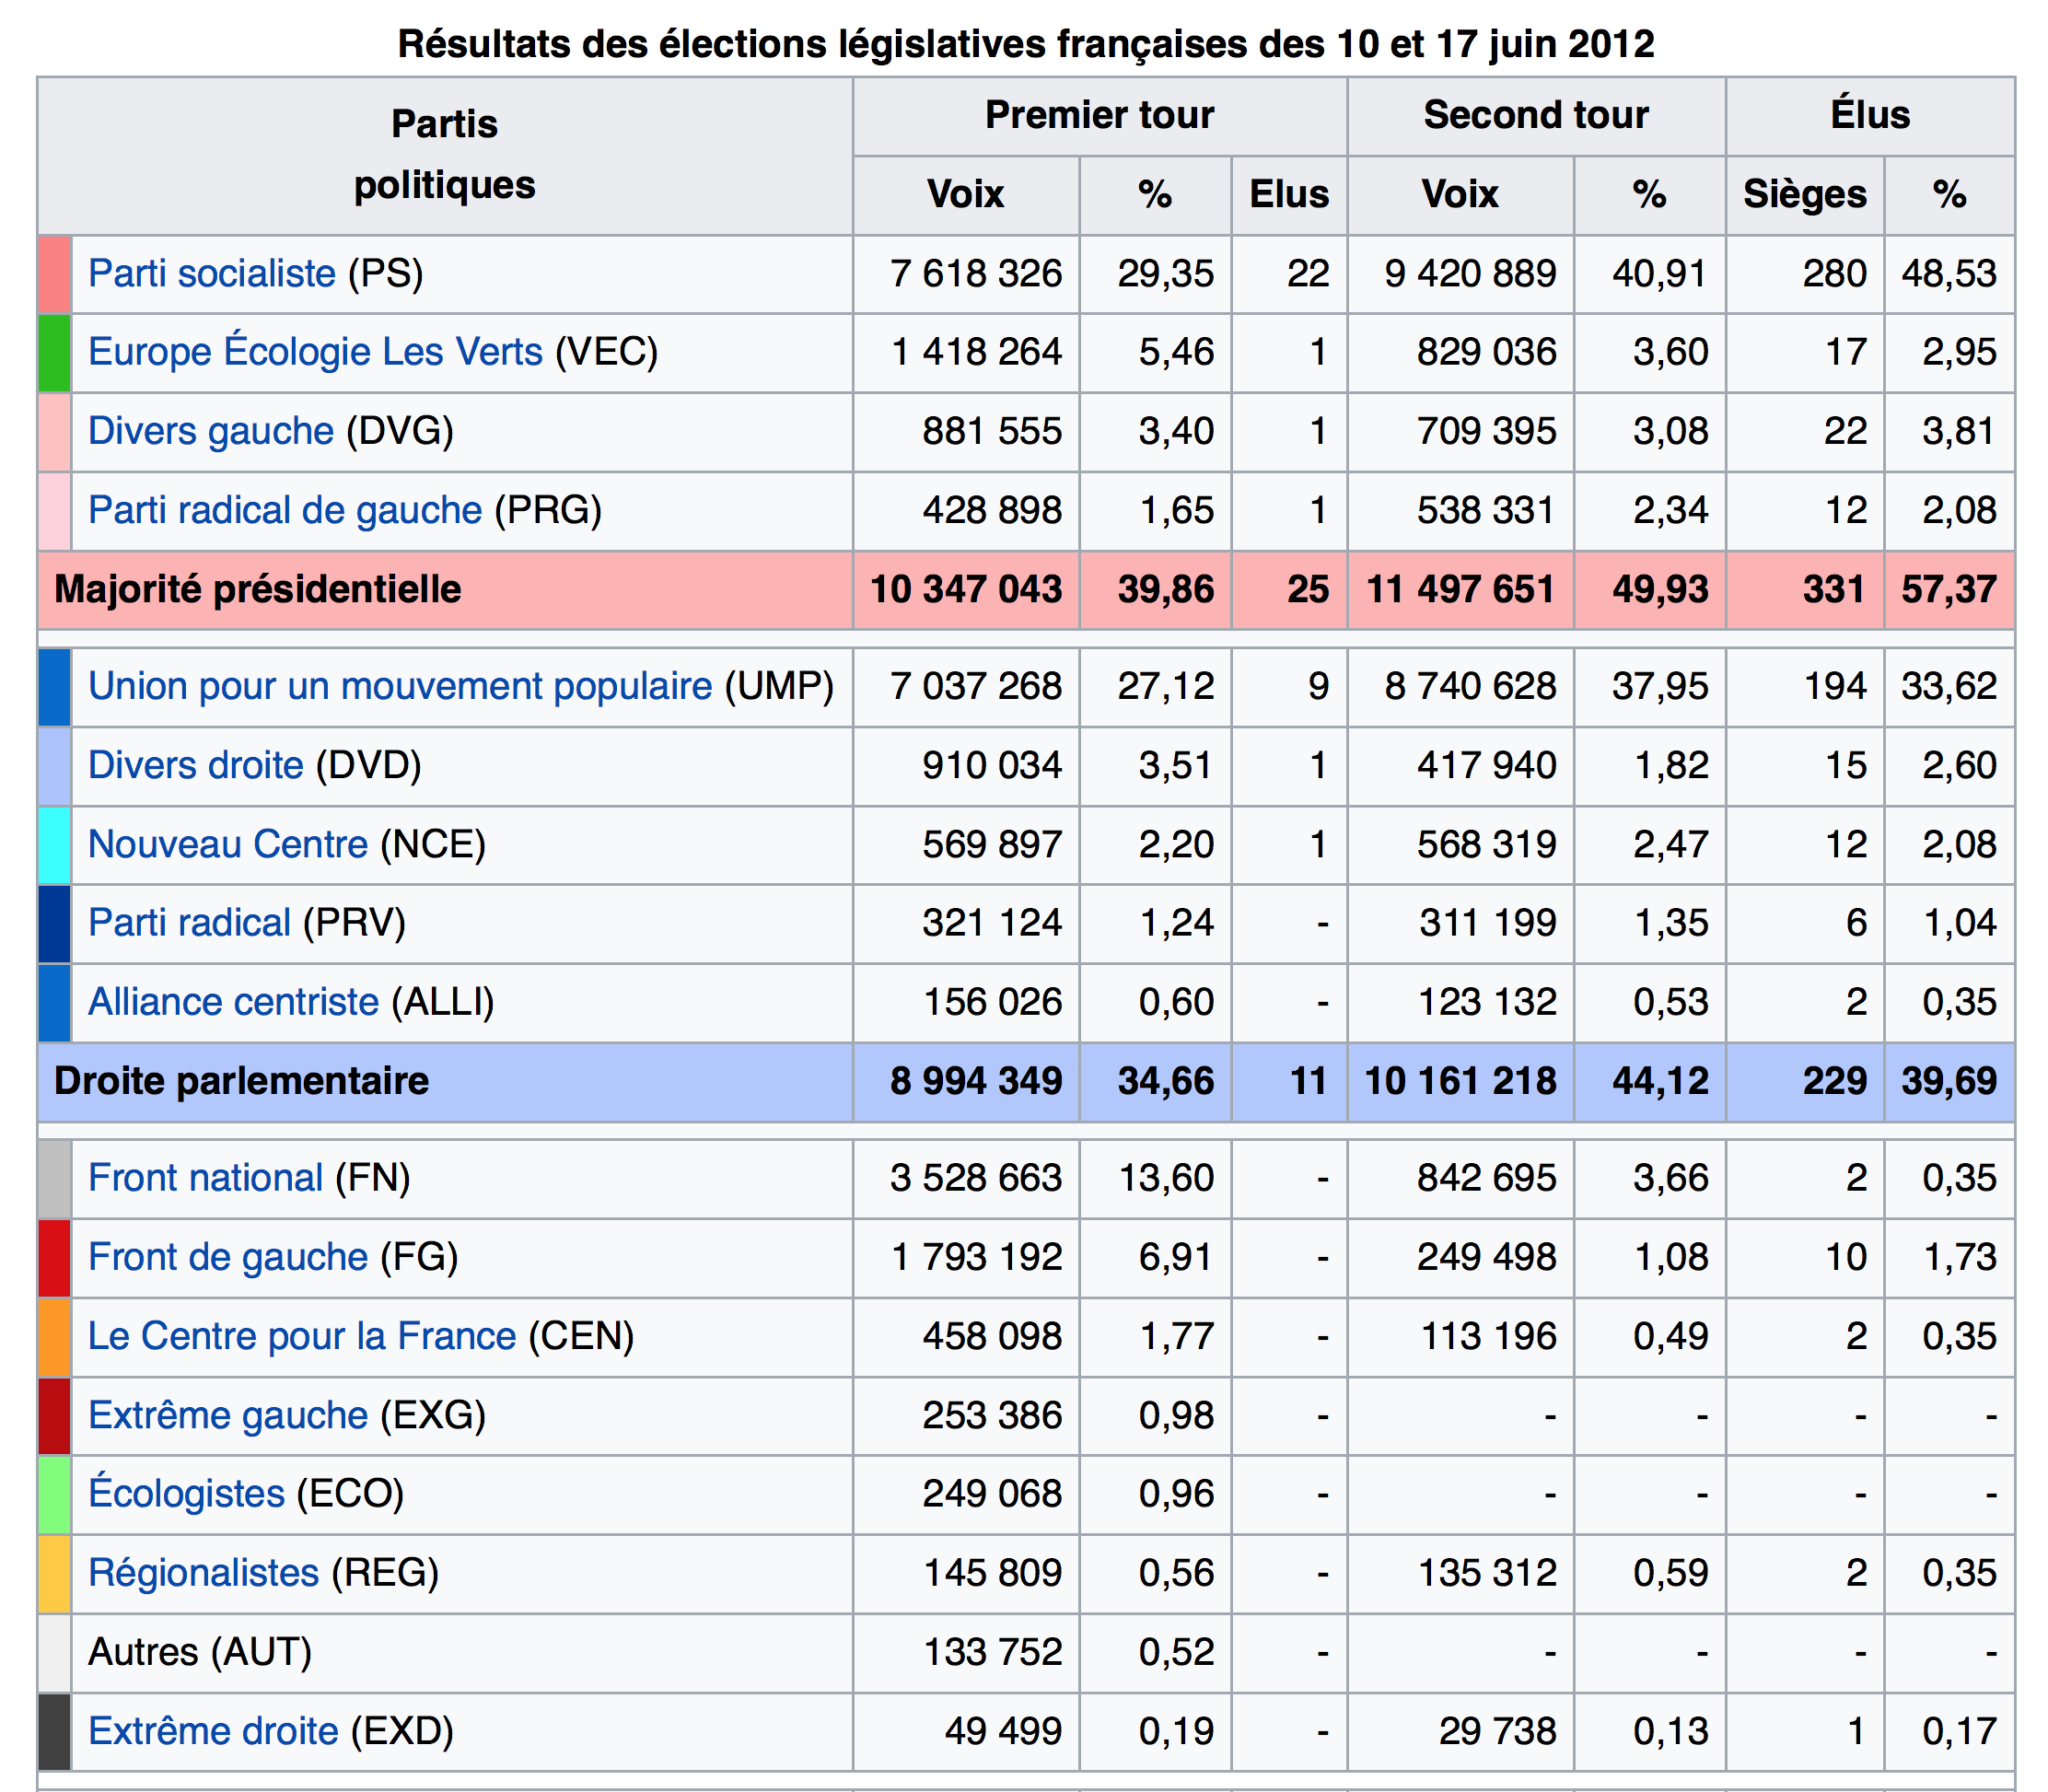Screen dimensions: 2048x1792
Task: Click the light green Écologistes swatch
Action: (x=55, y=1495)
